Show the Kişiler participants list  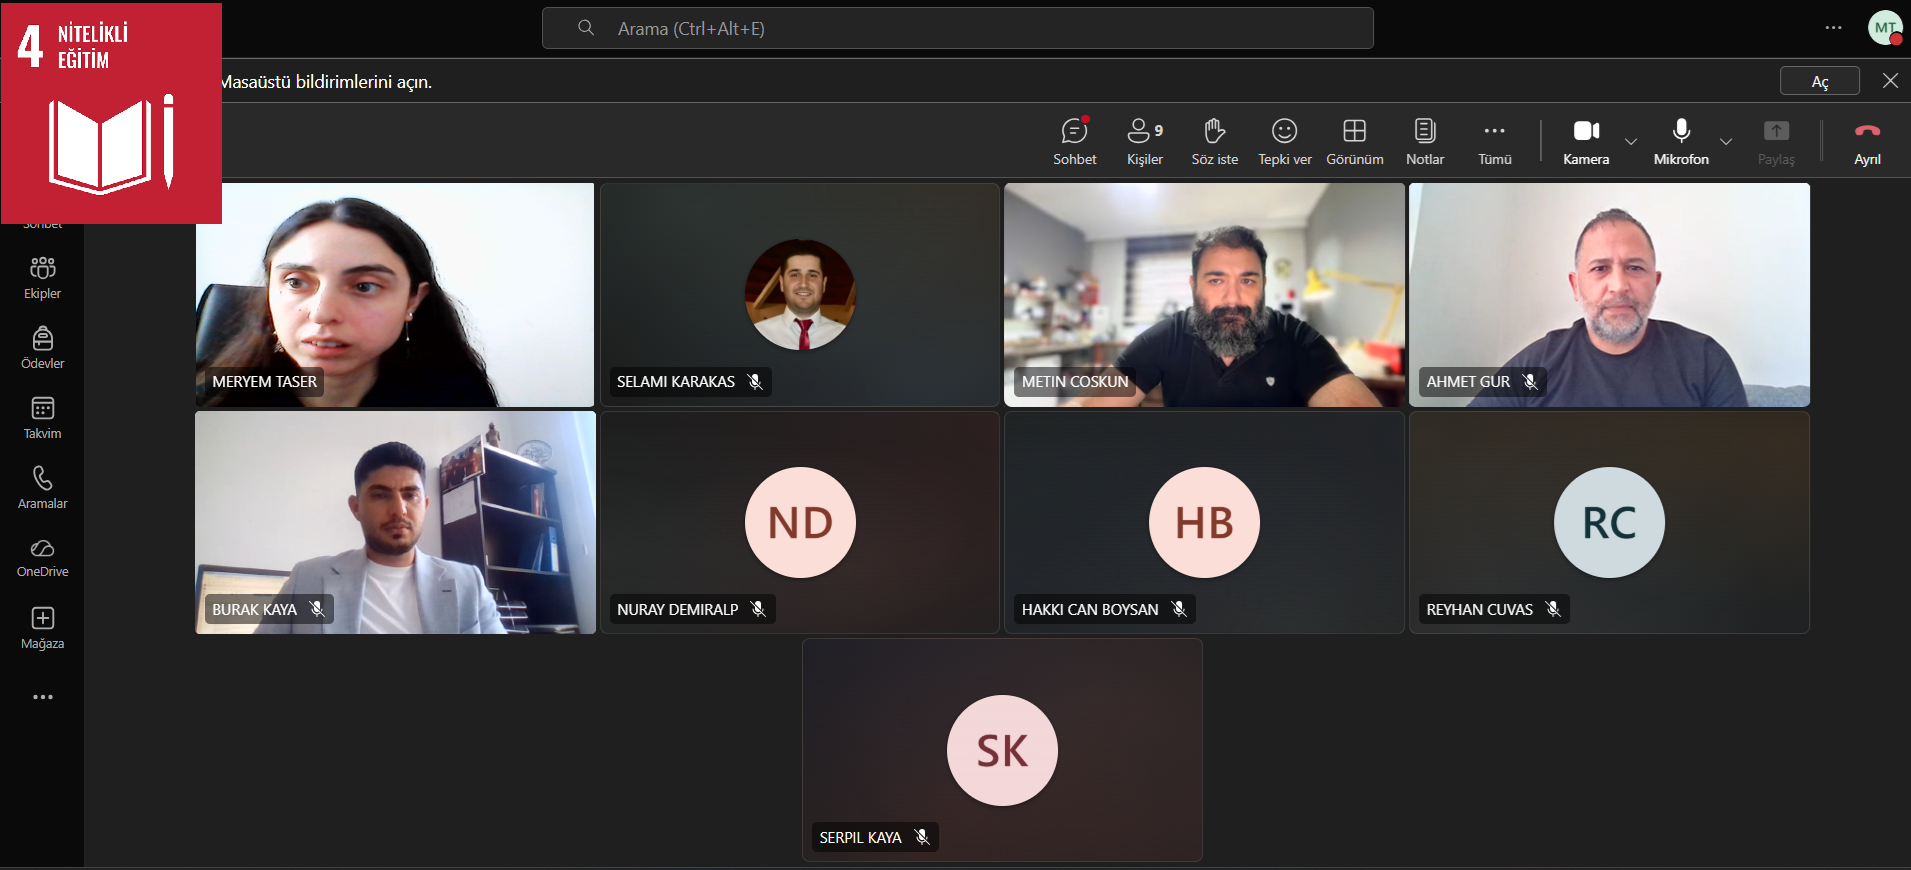tap(1144, 141)
